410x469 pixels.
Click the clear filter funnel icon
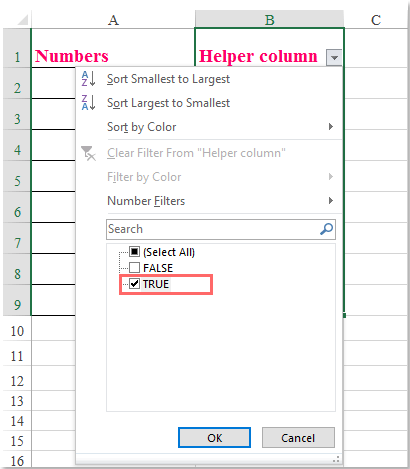click(88, 153)
